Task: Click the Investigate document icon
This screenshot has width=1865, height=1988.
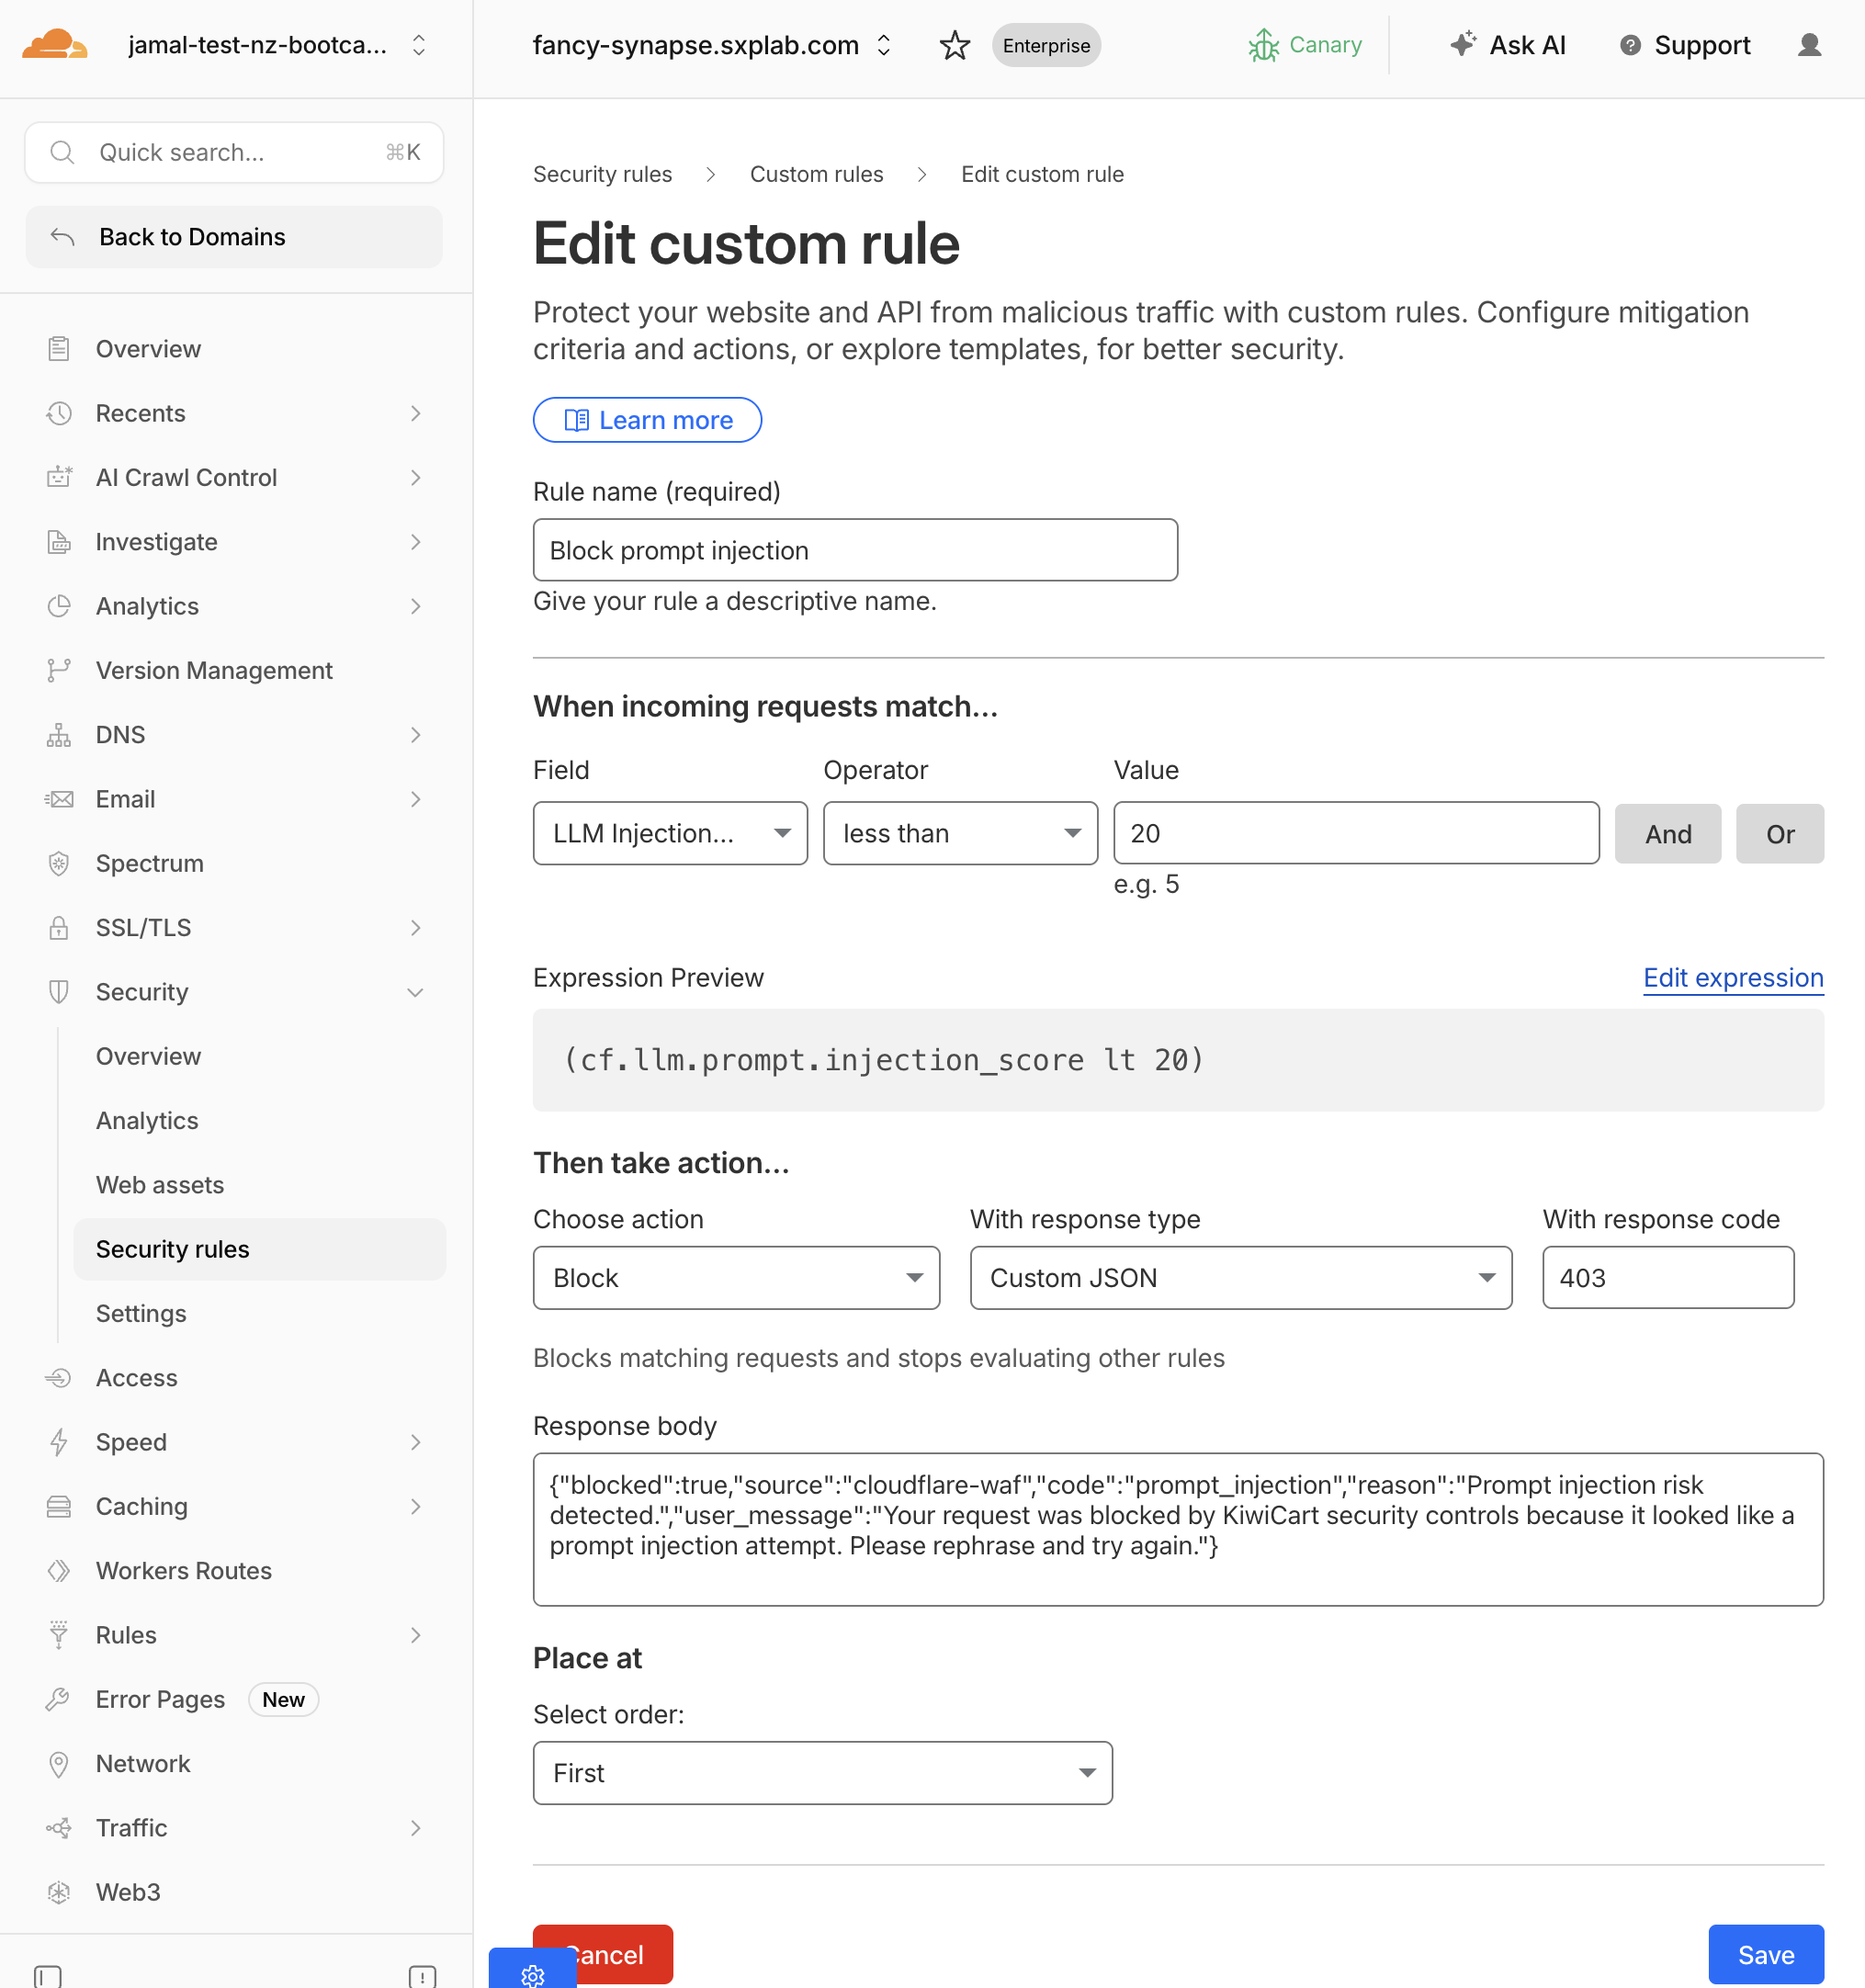Action: (x=59, y=542)
